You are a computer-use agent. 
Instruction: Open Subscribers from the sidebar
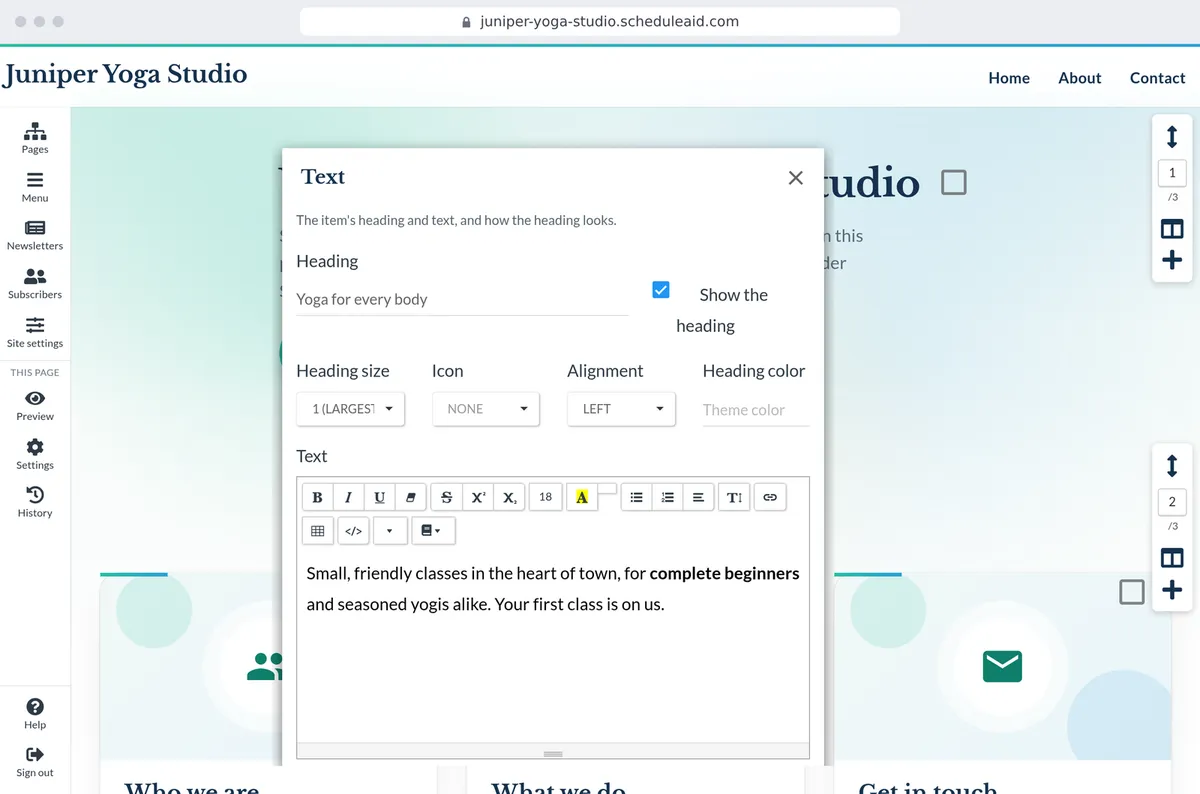(35, 284)
